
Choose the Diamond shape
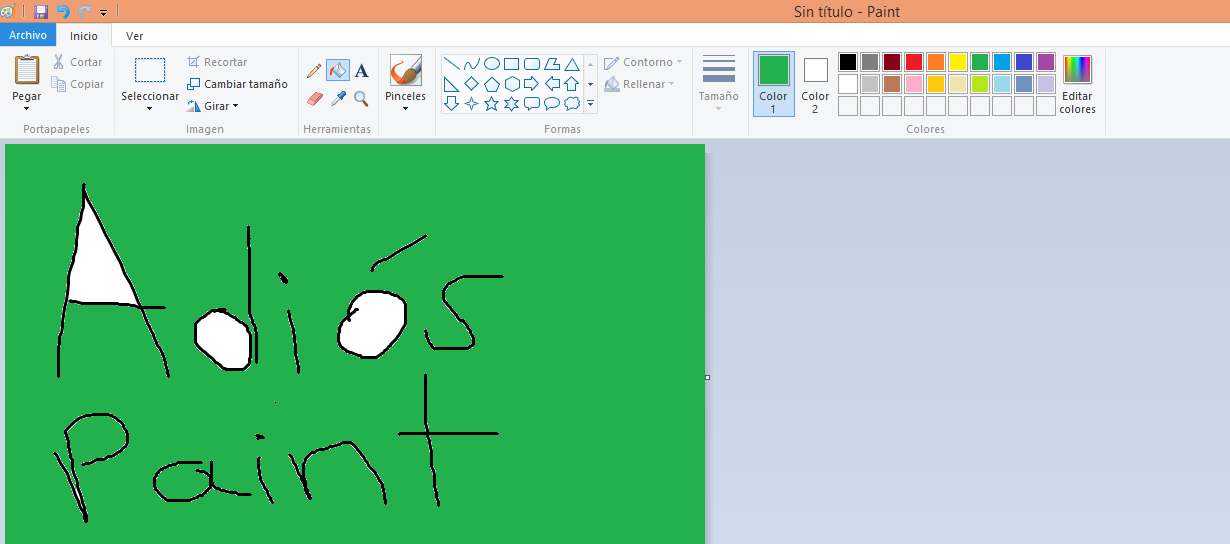pyautogui.click(x=471, y=84)
